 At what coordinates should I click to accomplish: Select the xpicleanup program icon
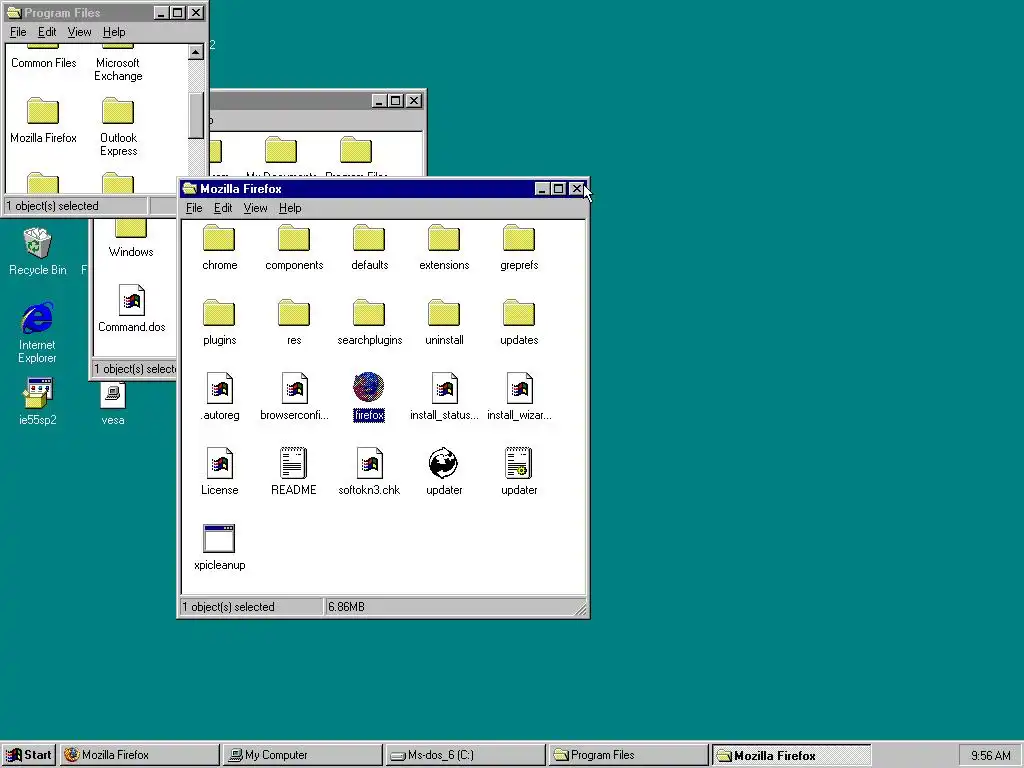point(219,538)
